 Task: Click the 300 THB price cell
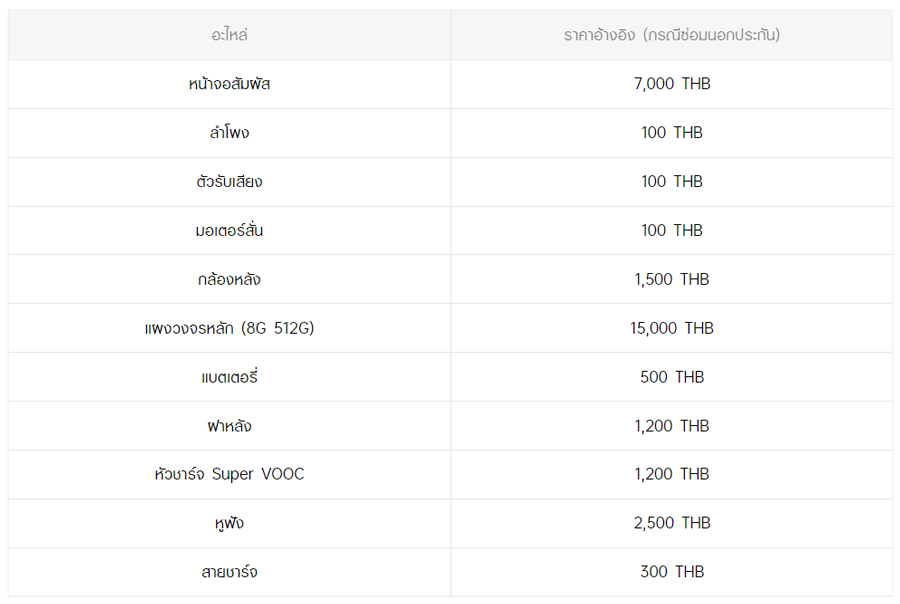[x=671, y=572]
